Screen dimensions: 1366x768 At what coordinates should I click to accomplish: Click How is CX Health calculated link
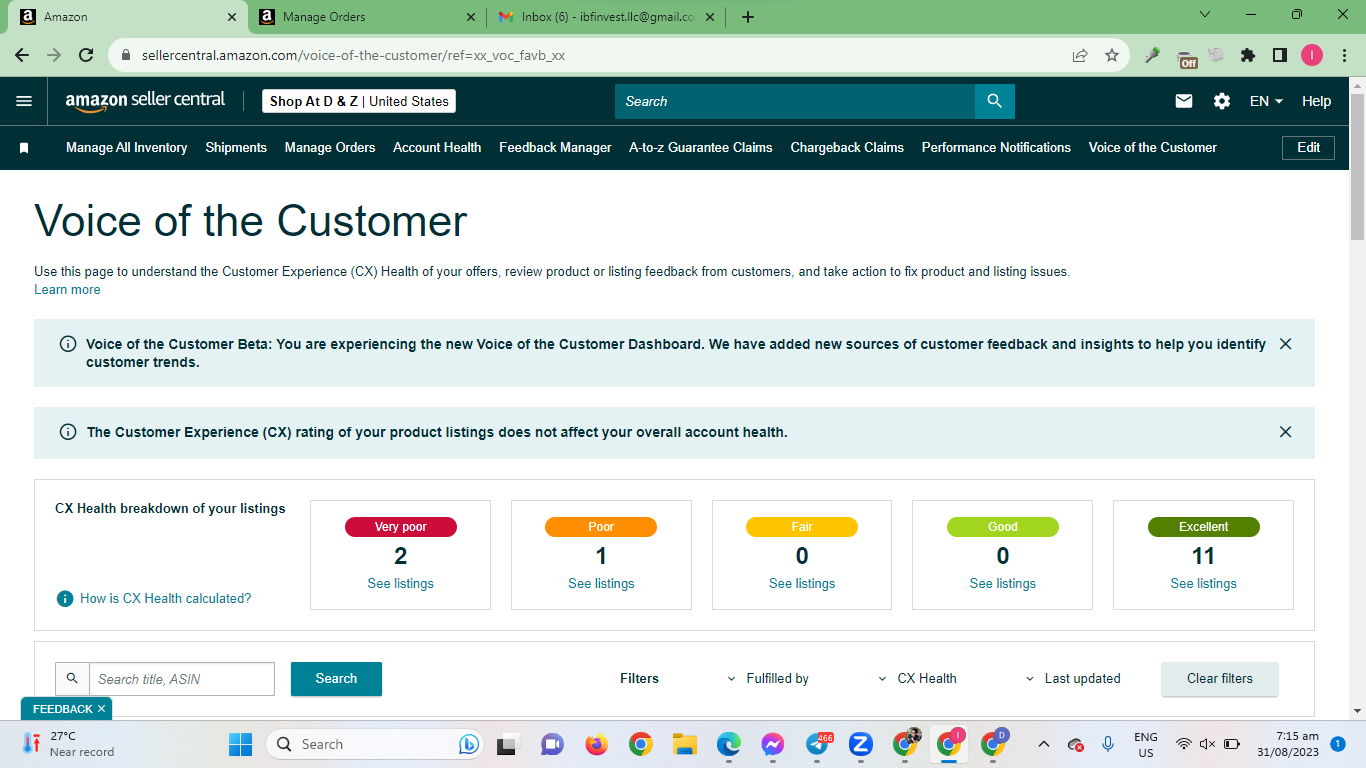[x=166, y=599]
